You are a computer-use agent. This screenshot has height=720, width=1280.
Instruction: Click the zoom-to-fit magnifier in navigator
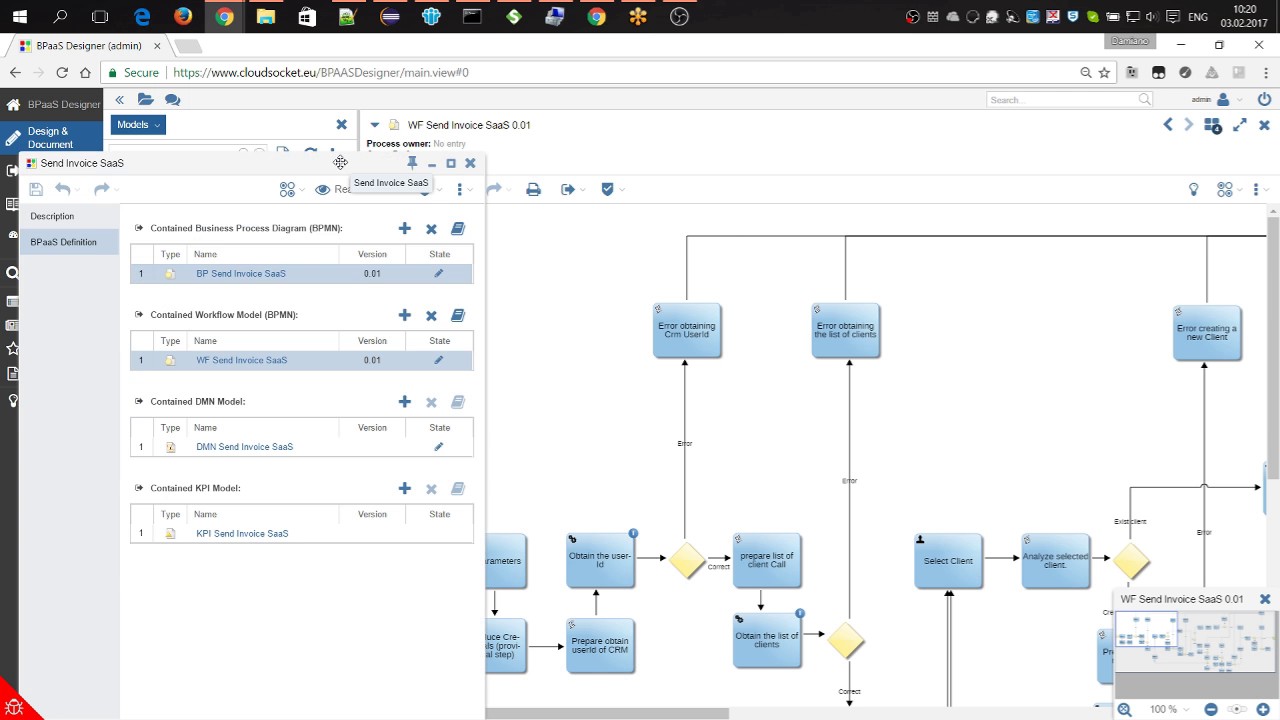click(1125, 709)
